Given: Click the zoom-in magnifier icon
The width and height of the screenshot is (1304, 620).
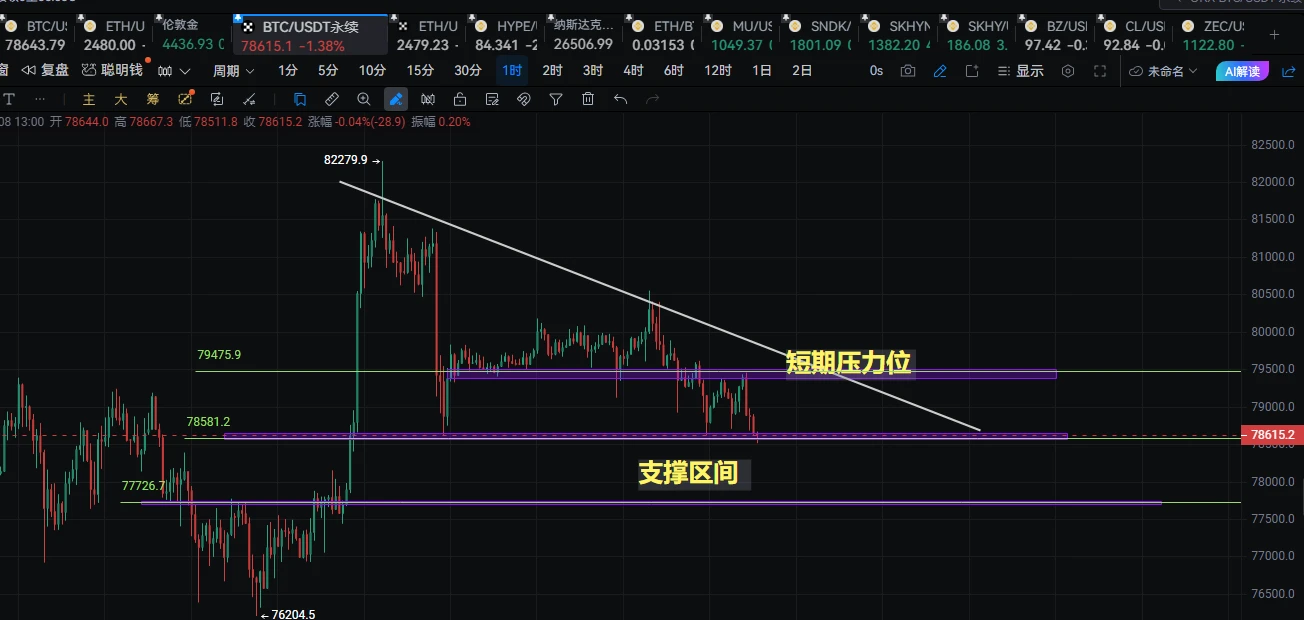Looking at the screenshot, I should [x=364, y=99].
